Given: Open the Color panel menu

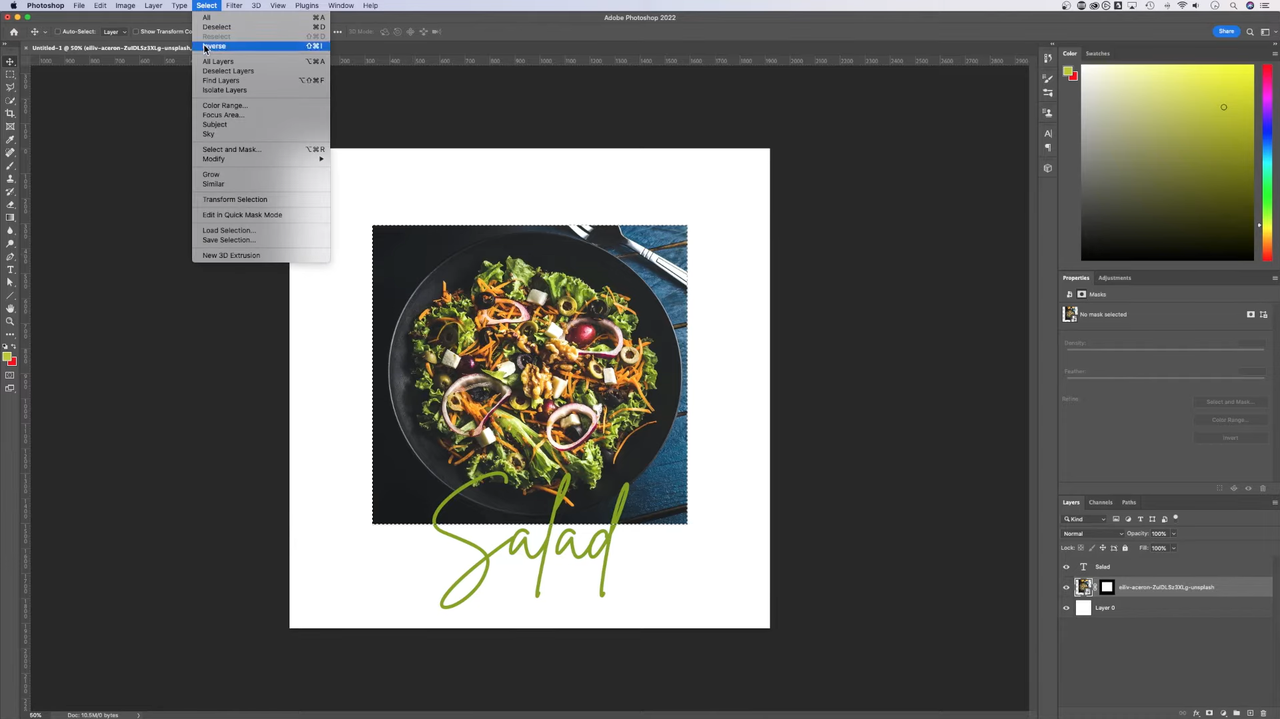Looking at the screenshot, I should 1275,53.
